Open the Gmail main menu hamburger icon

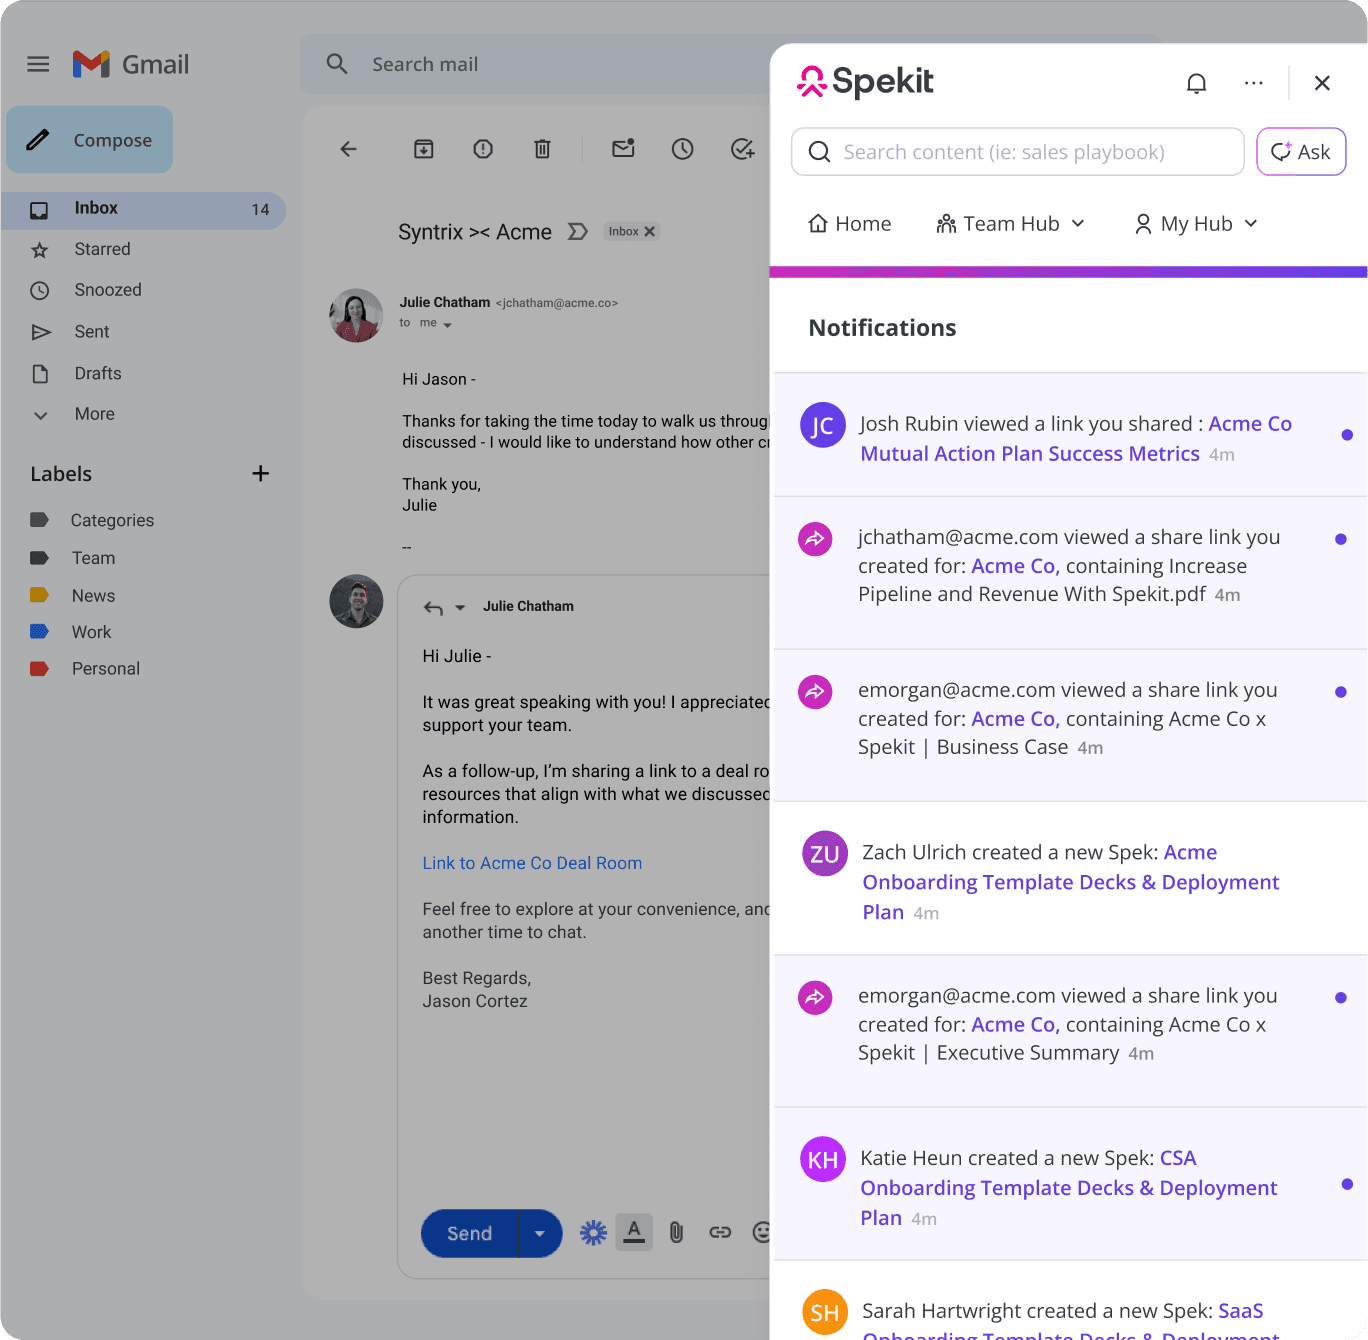point(38,64)
